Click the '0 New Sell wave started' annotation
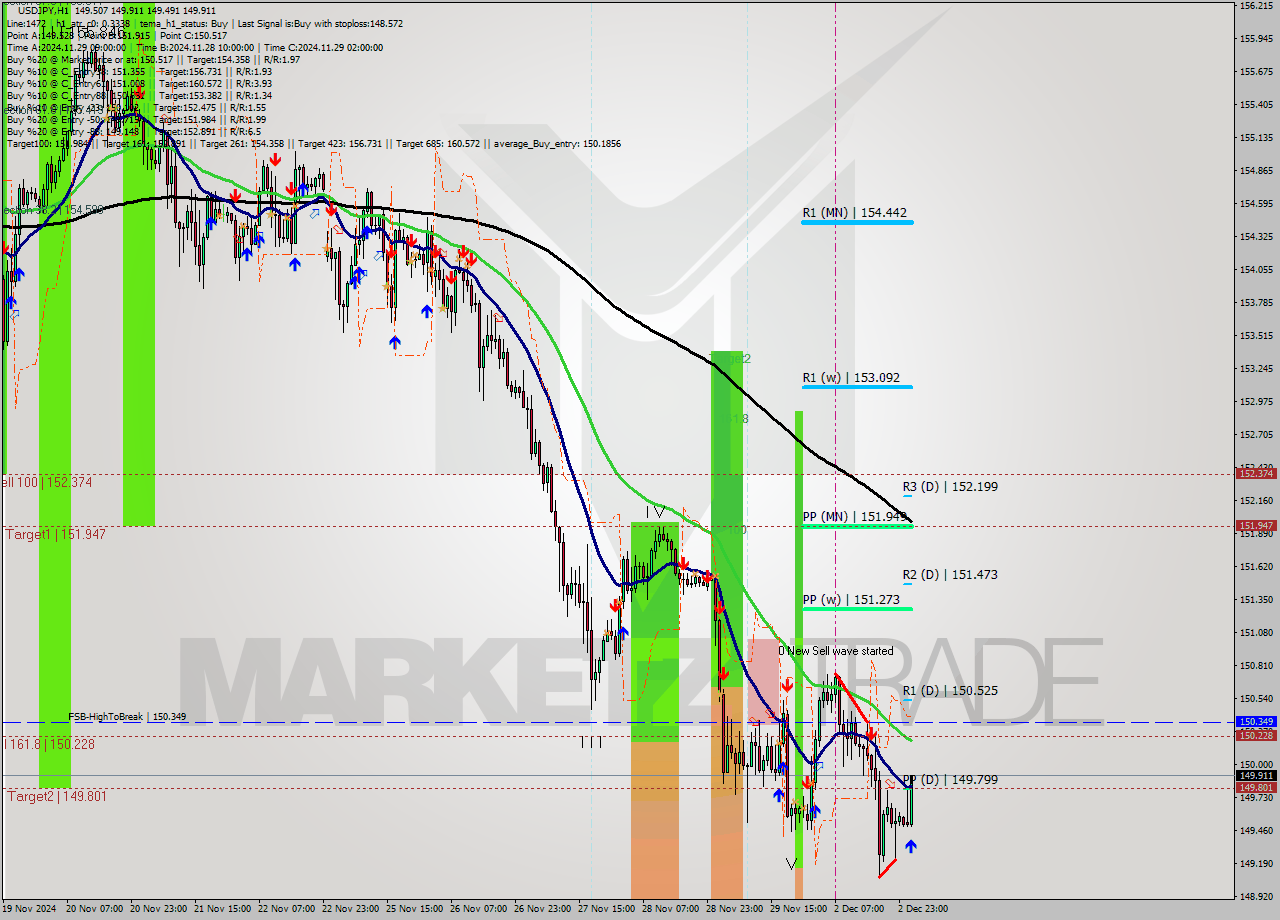1280x920 pixels. pyautogui.click(x=836, y=651)
